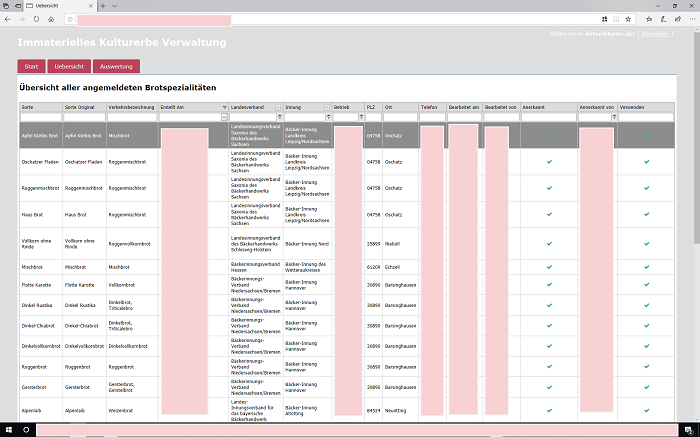This screenshot has width=700, height=437.
Task: Switch to the Auswertung tab
Action: point(116,67)
